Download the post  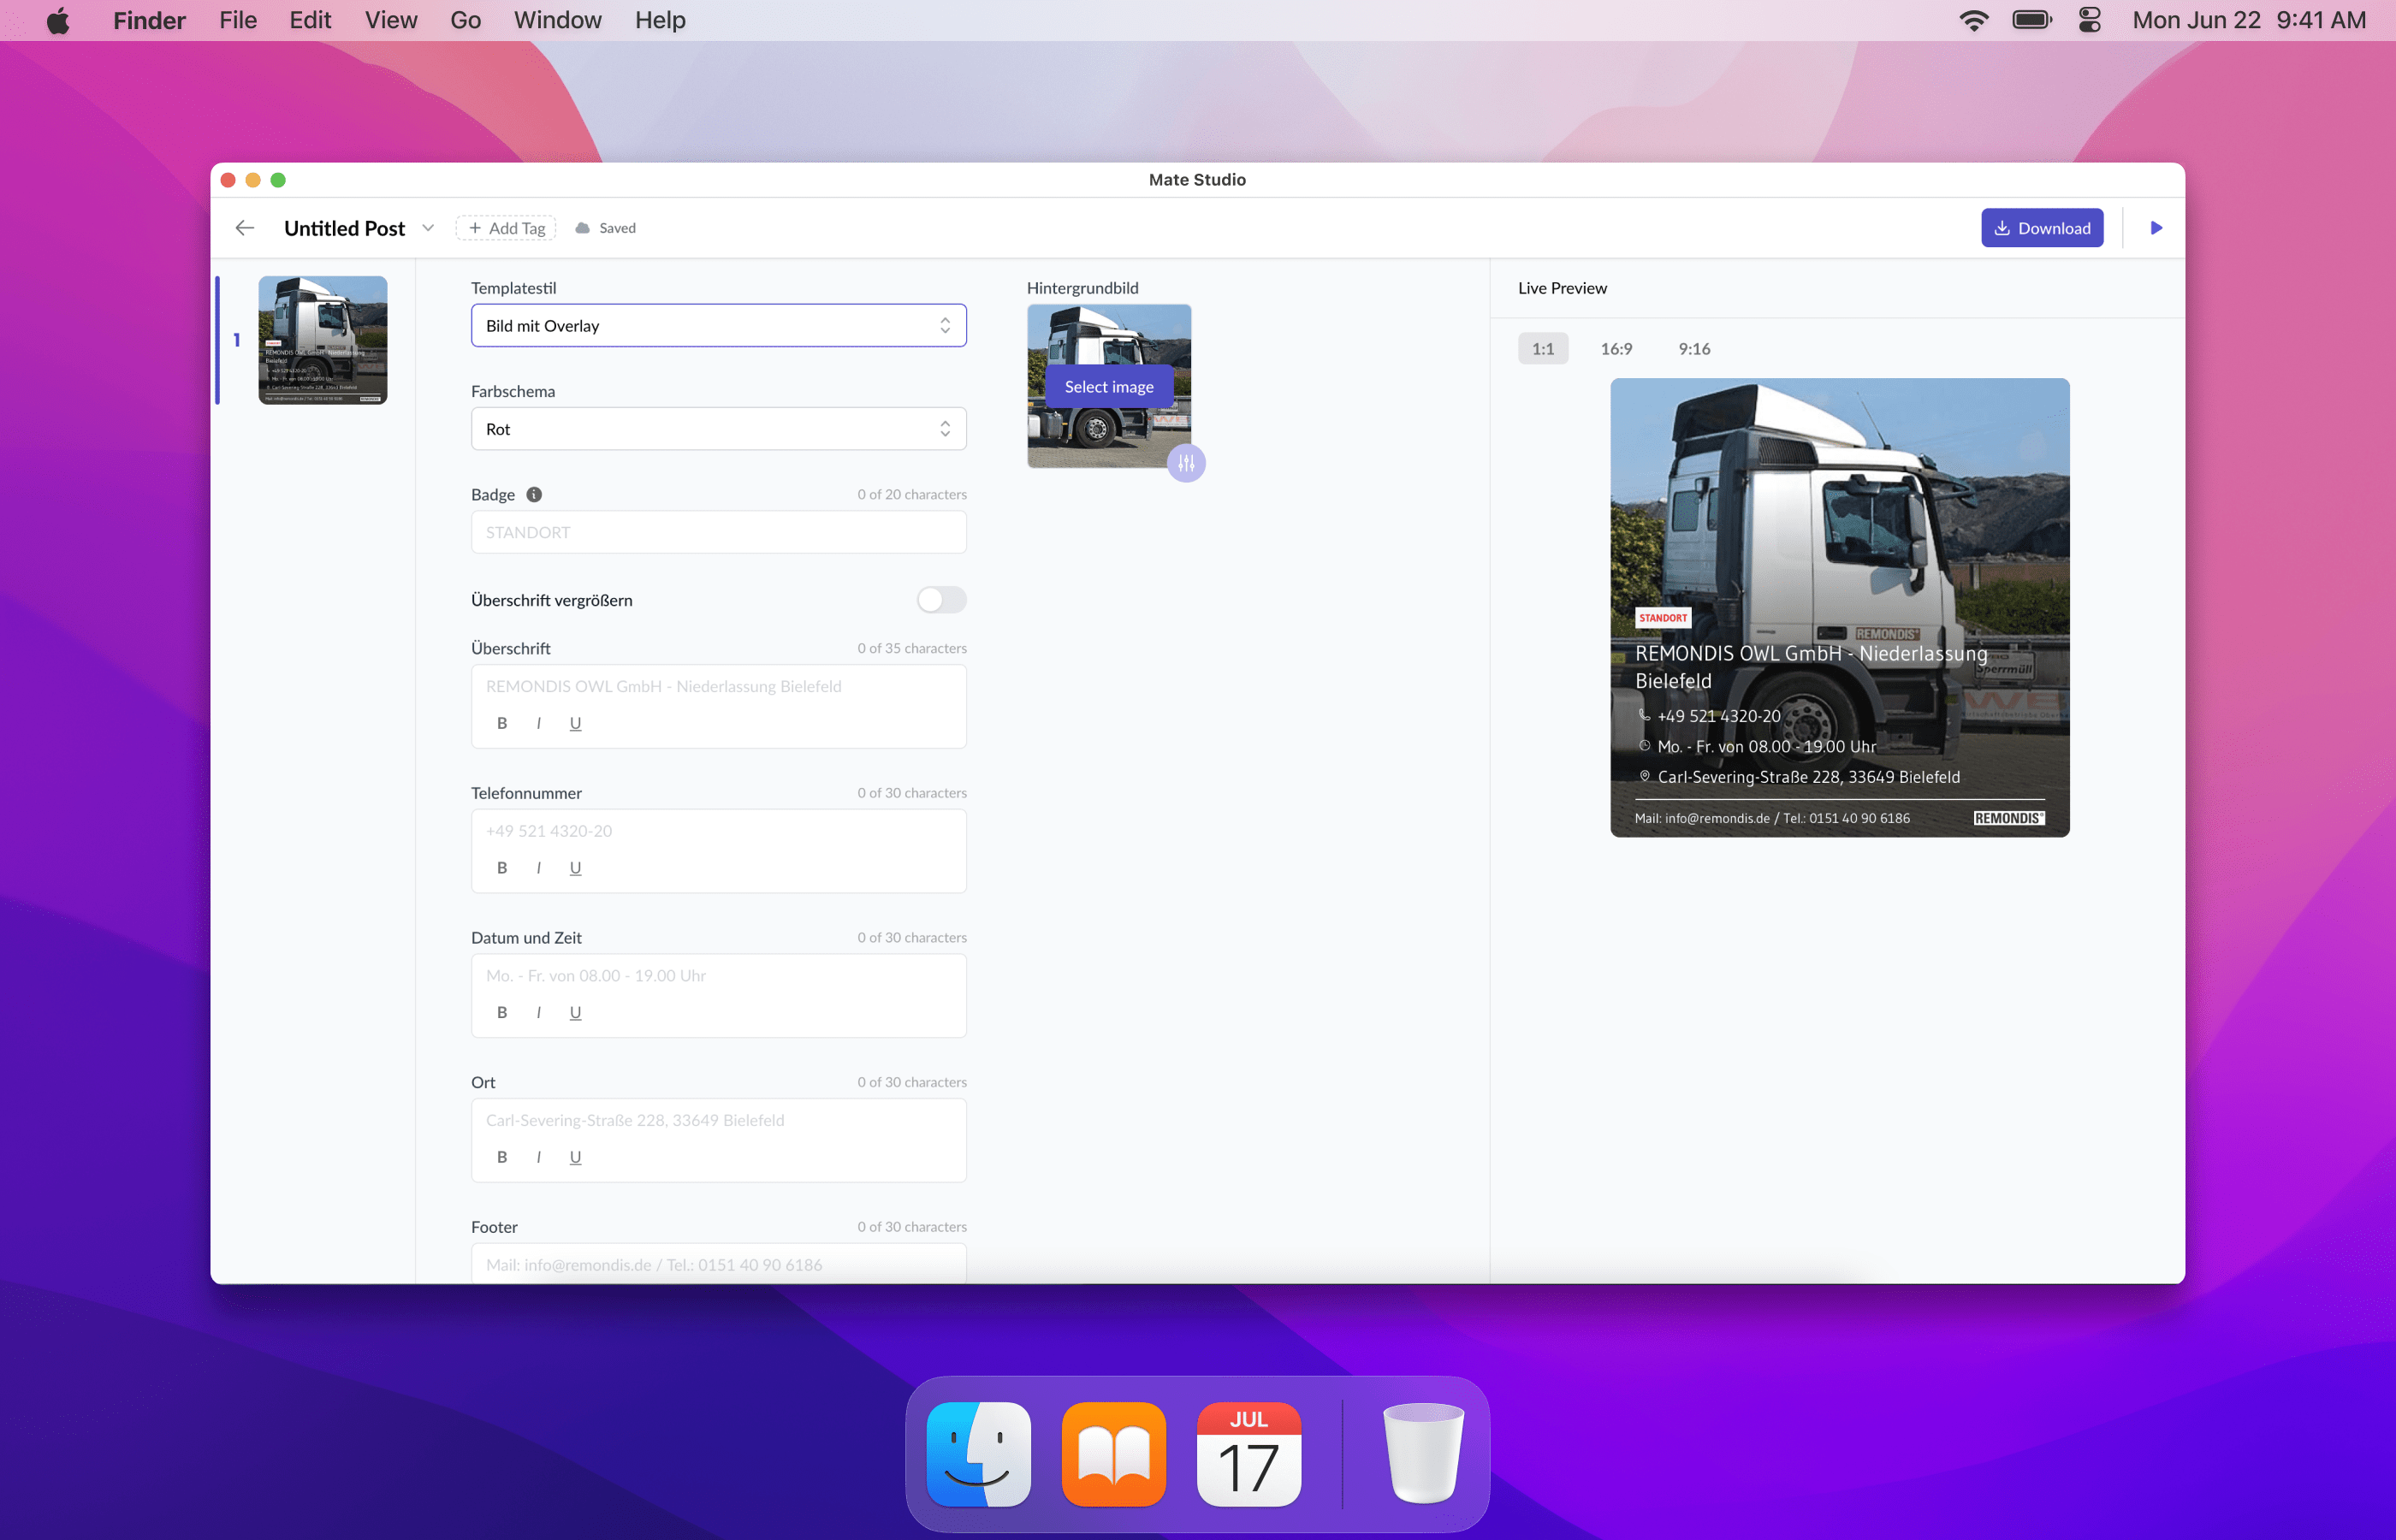[x=2042, y=228]
